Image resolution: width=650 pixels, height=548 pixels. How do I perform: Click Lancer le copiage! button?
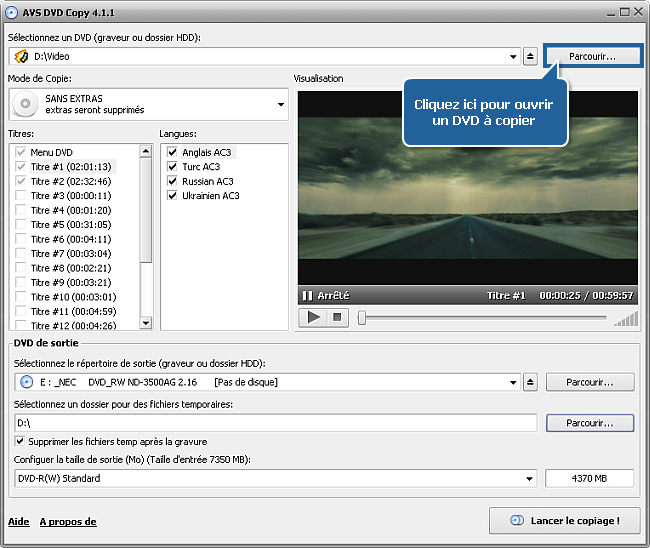click(564, 520)
